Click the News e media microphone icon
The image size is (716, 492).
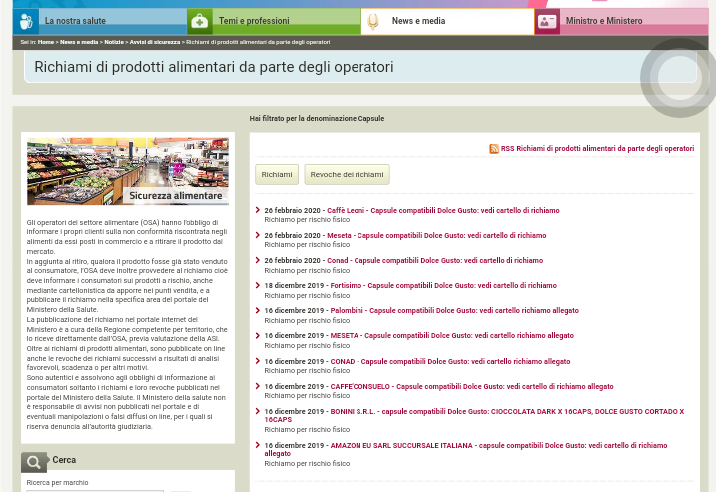373,21
